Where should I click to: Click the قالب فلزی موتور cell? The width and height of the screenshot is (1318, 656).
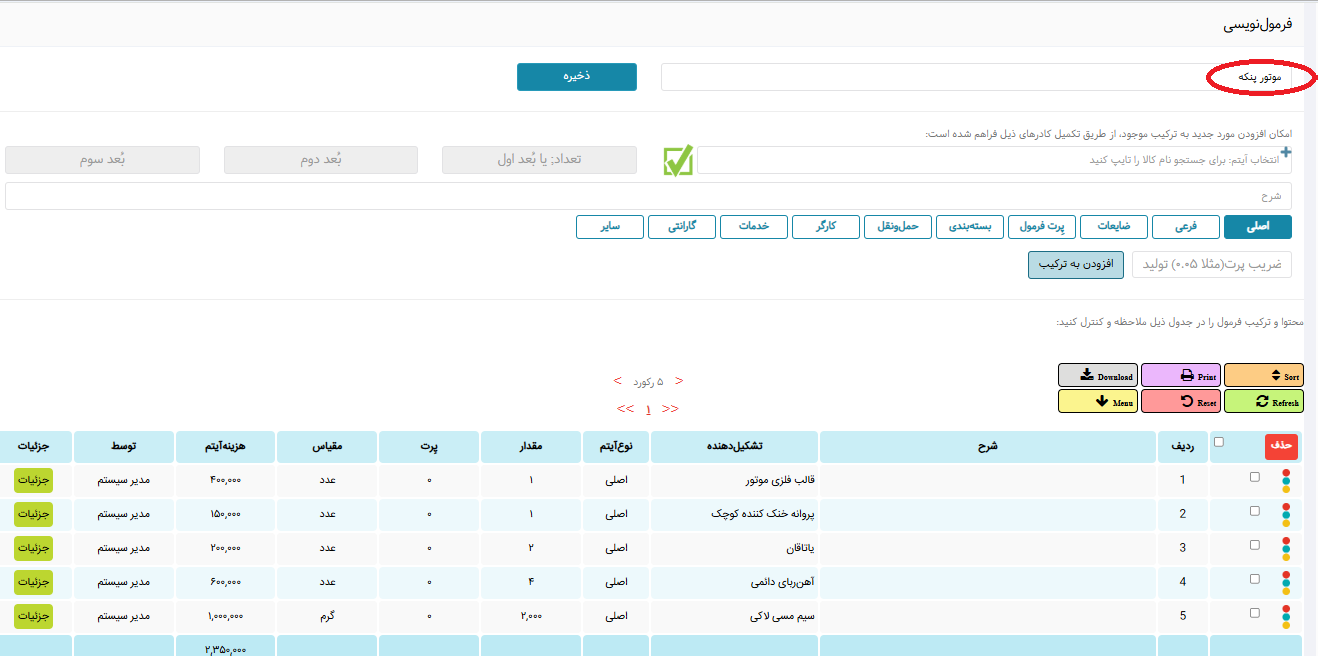coord(733,480)
